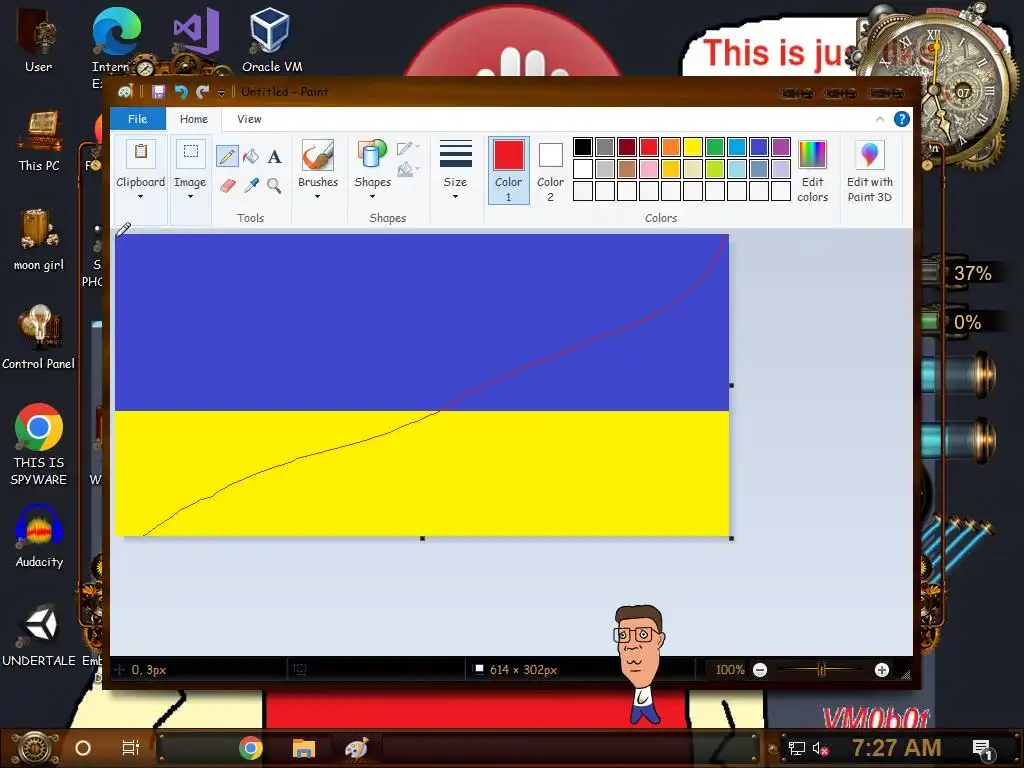
Task: Open Customize Quick Access Toolbar dropdown
Action: 221,93
